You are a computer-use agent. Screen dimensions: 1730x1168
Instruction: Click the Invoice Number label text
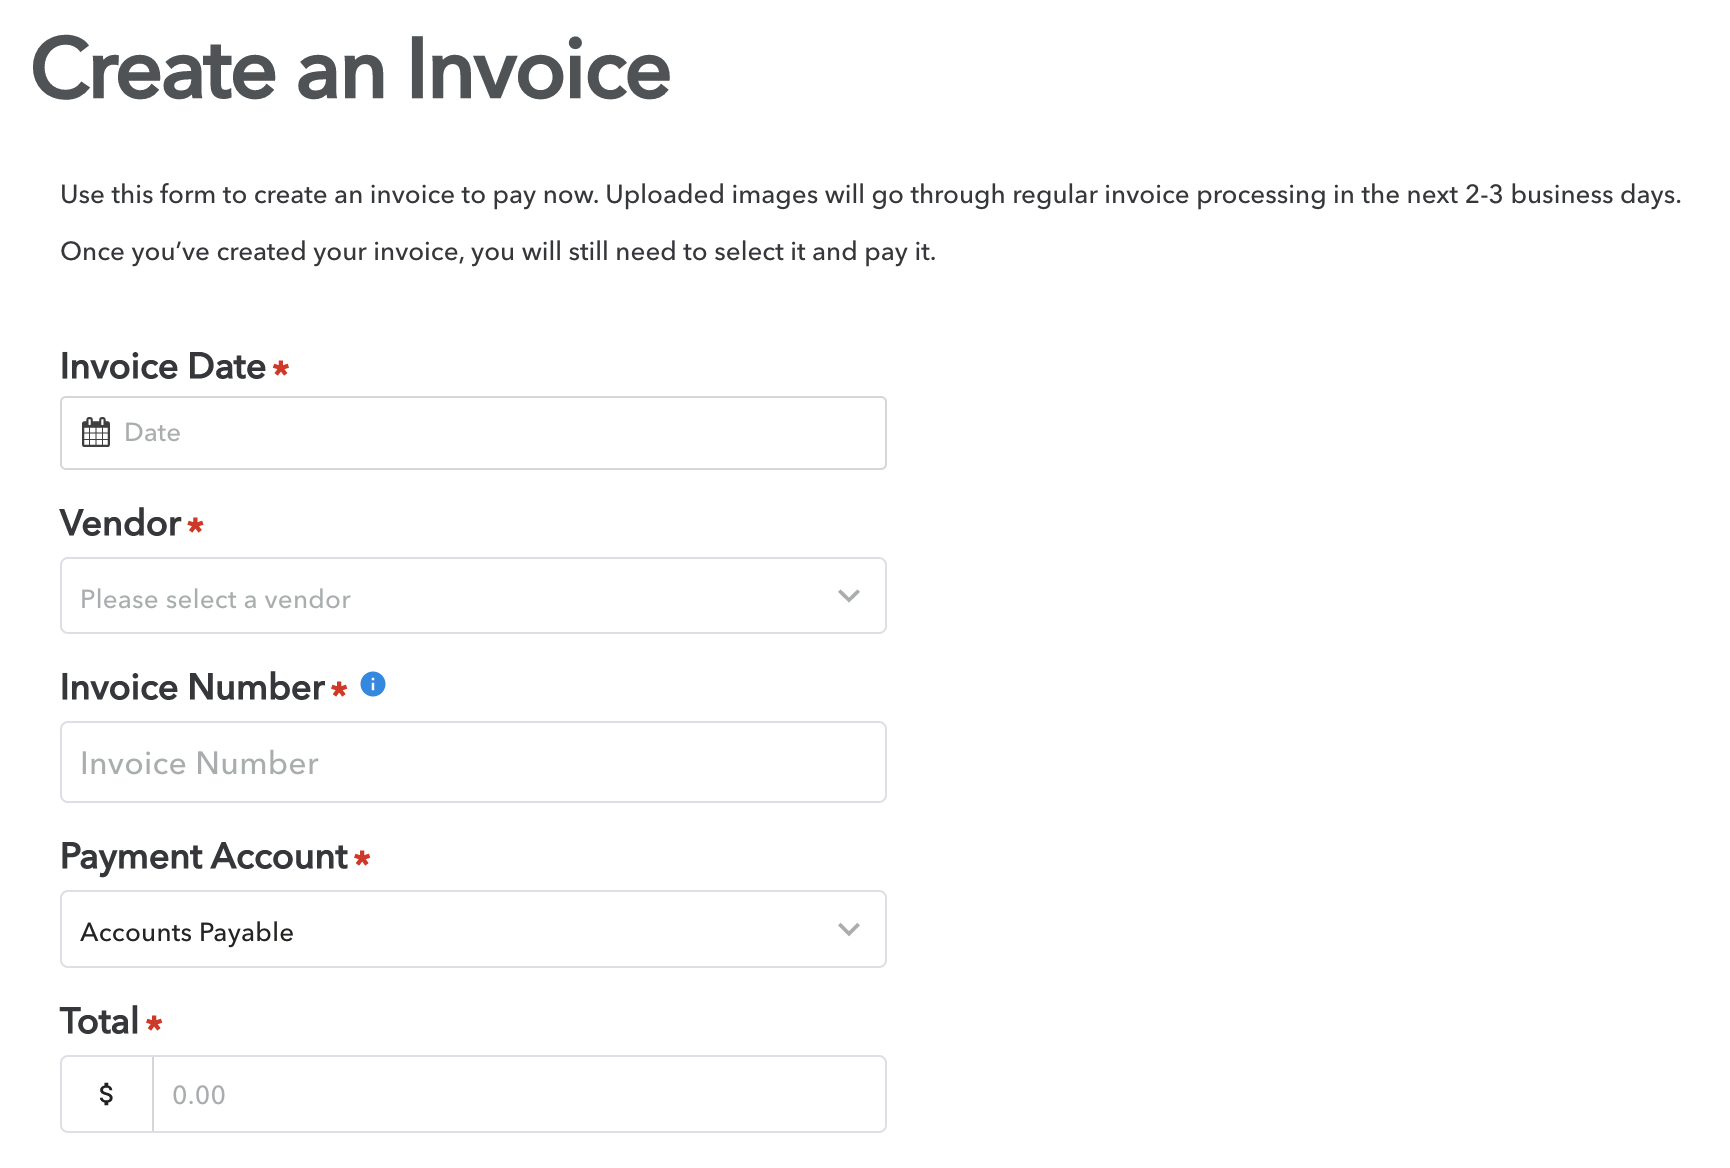[x=193, y=687]
